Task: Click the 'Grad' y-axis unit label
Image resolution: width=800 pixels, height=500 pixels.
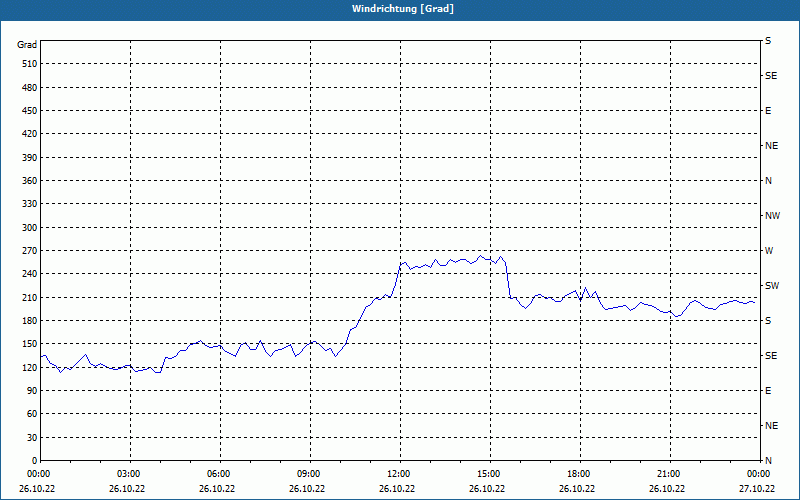Action: click(x=27, y=45)
